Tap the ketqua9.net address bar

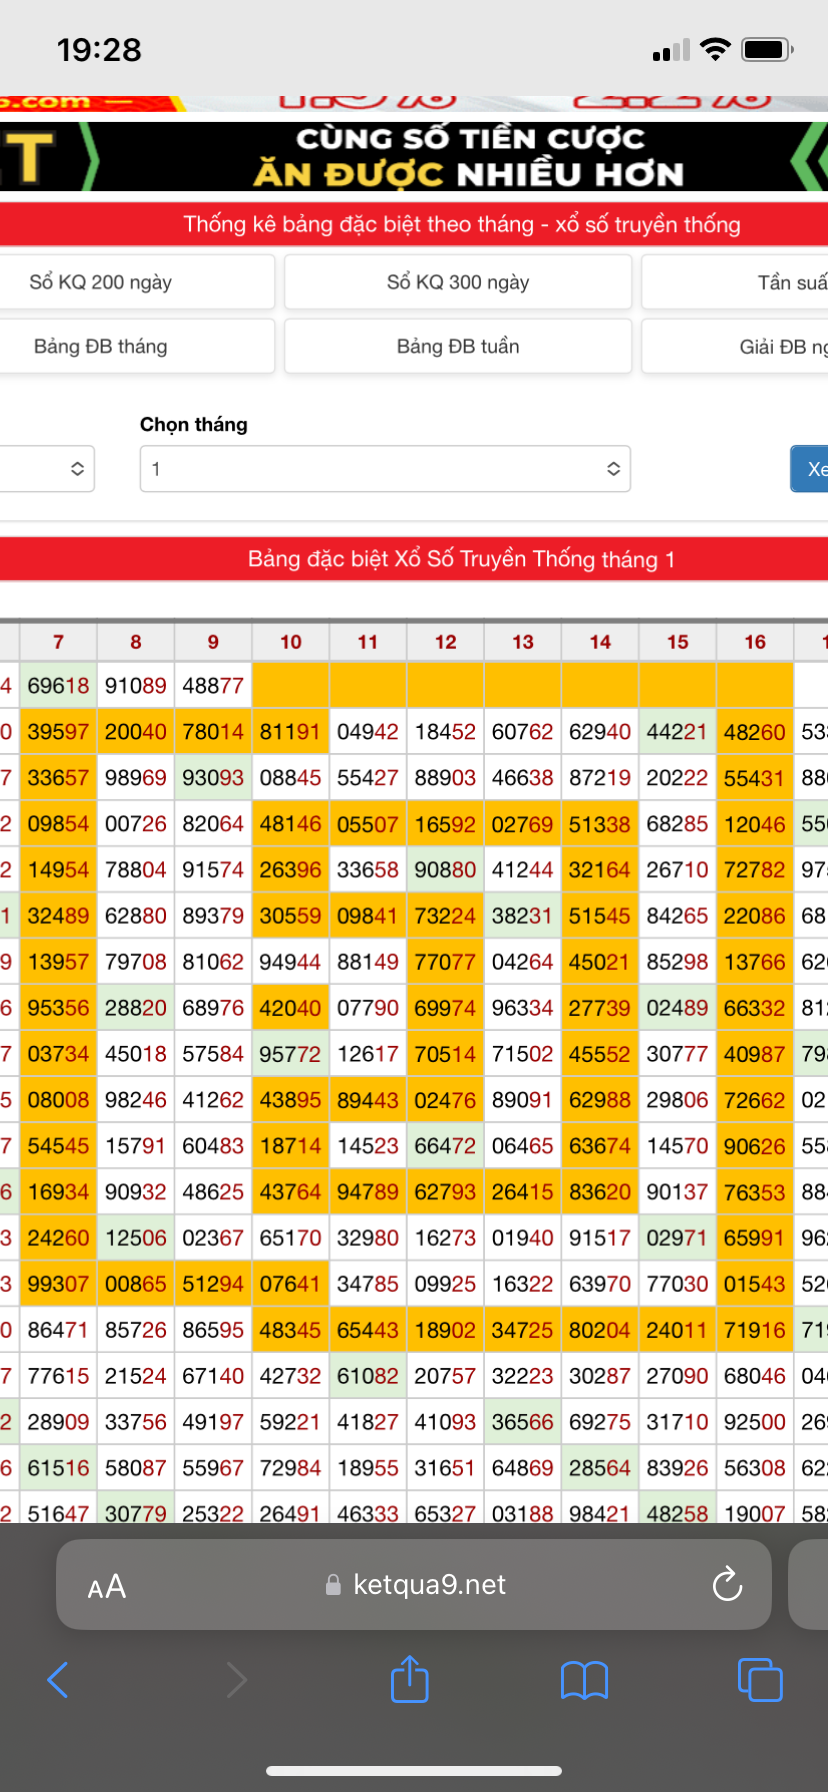point(428,1584)
